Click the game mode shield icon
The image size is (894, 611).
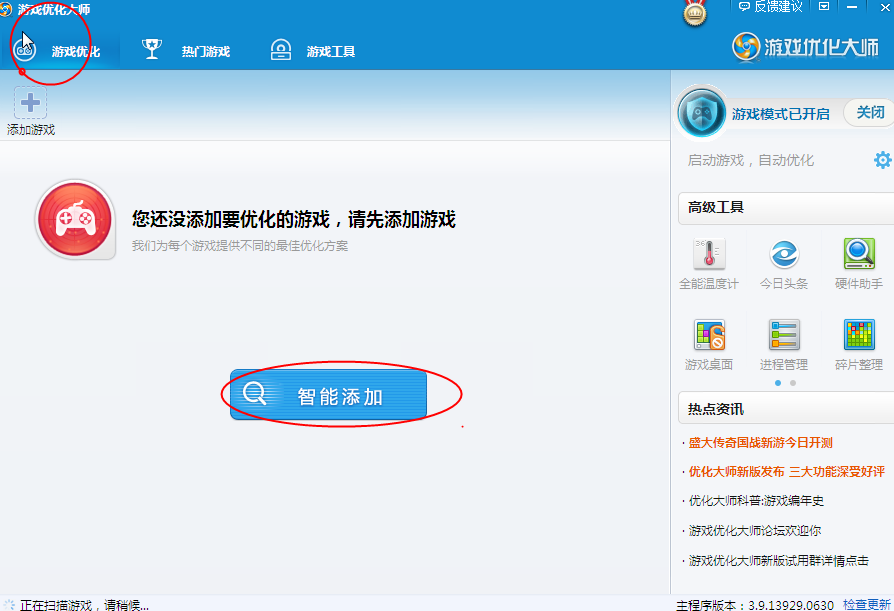701,113
